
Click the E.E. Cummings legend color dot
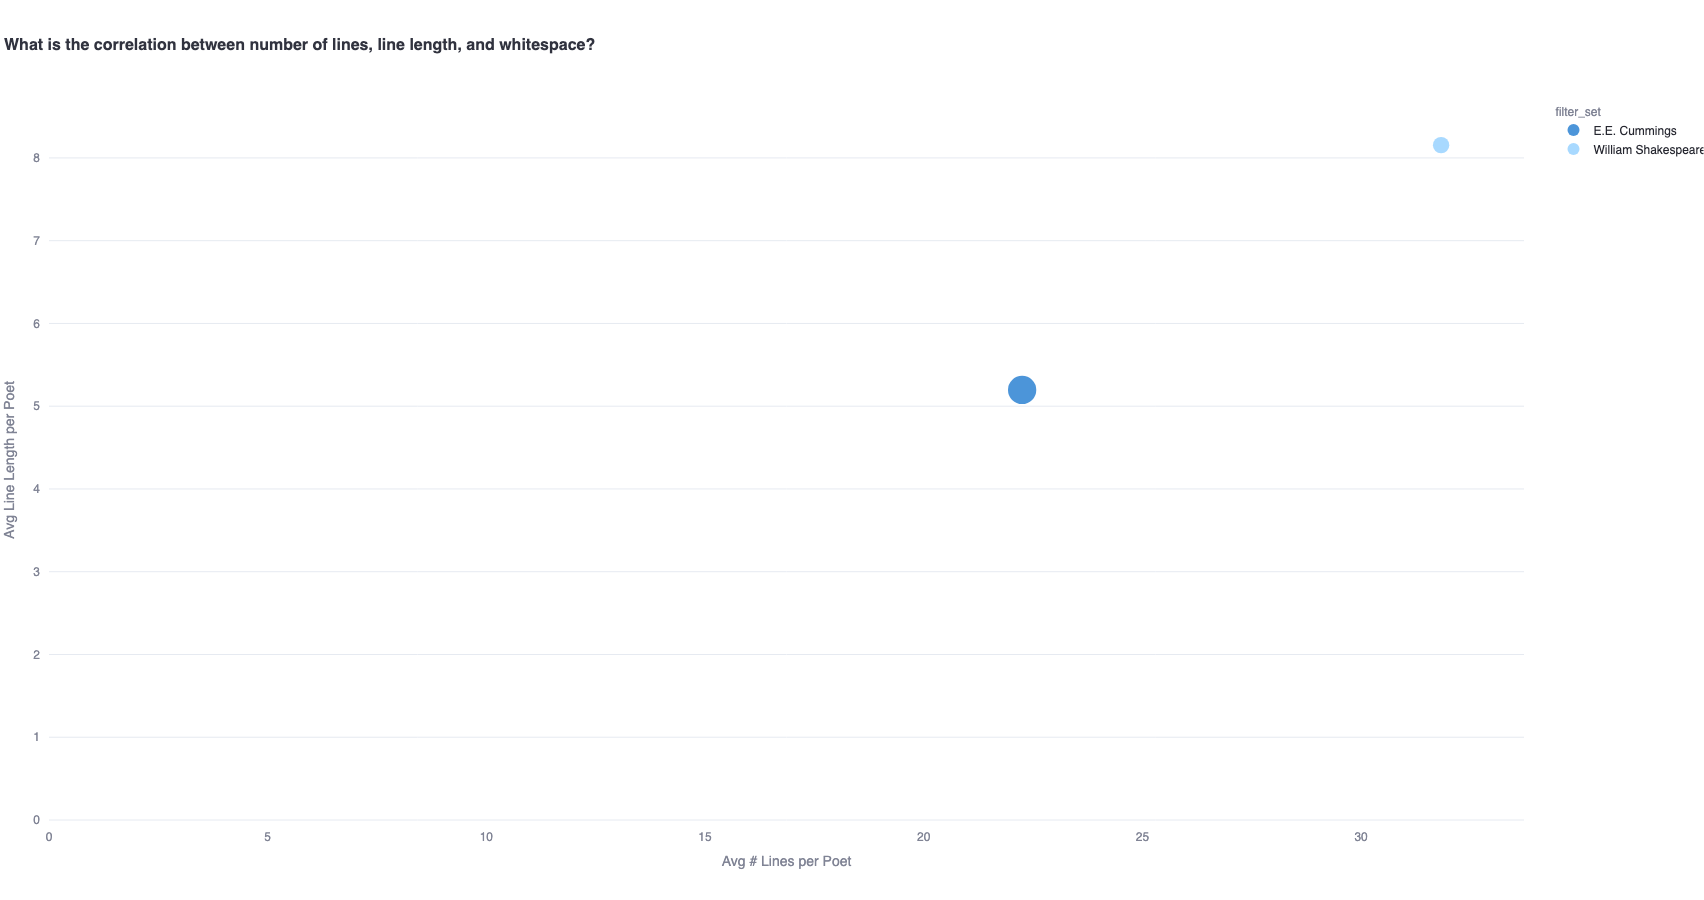[1573, 130]
